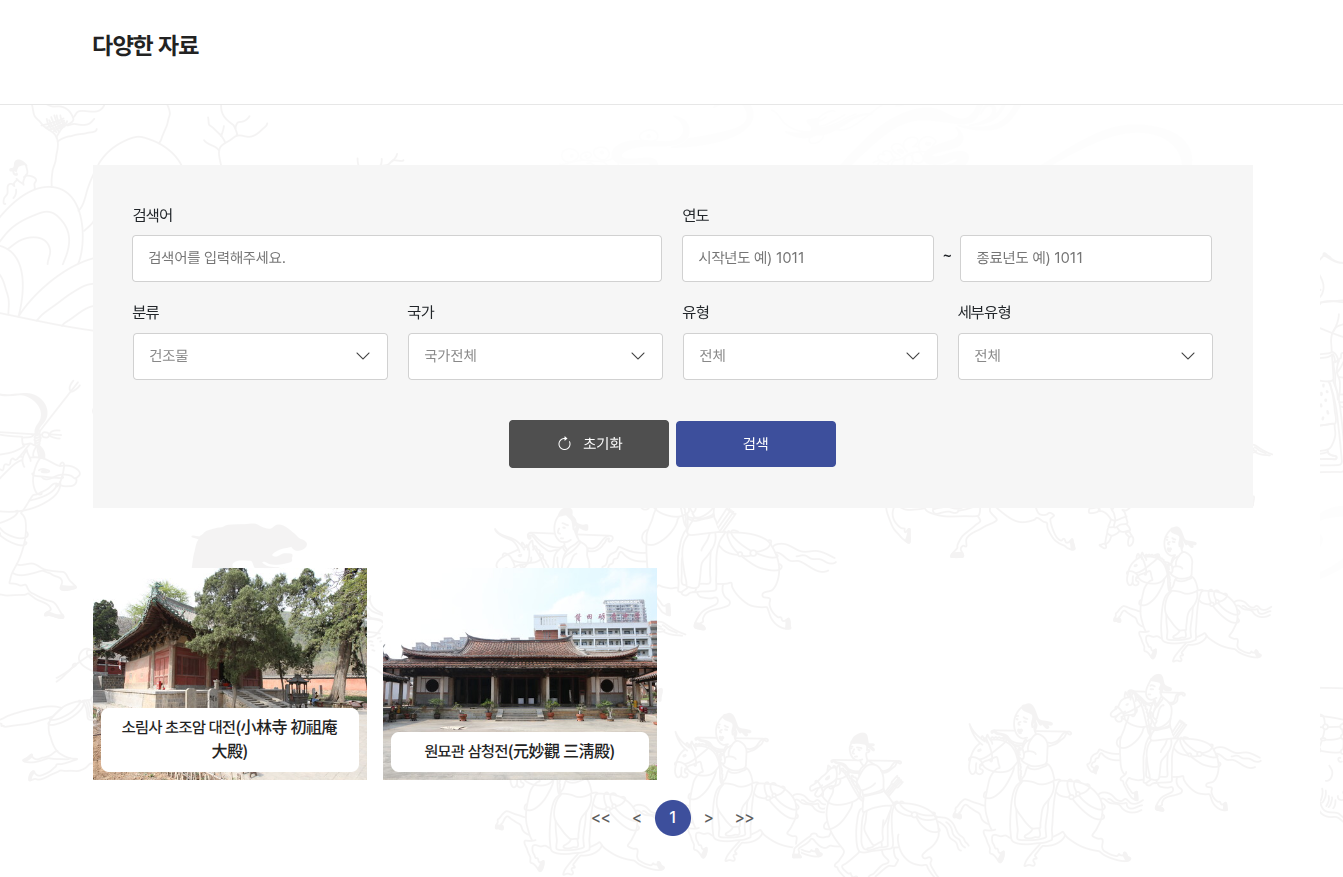Image resolution: width=1343 pixels, height=877 pixels.
Task: Open the 분류 dropdown showing 건조물
Action: [x=260, y=356]
